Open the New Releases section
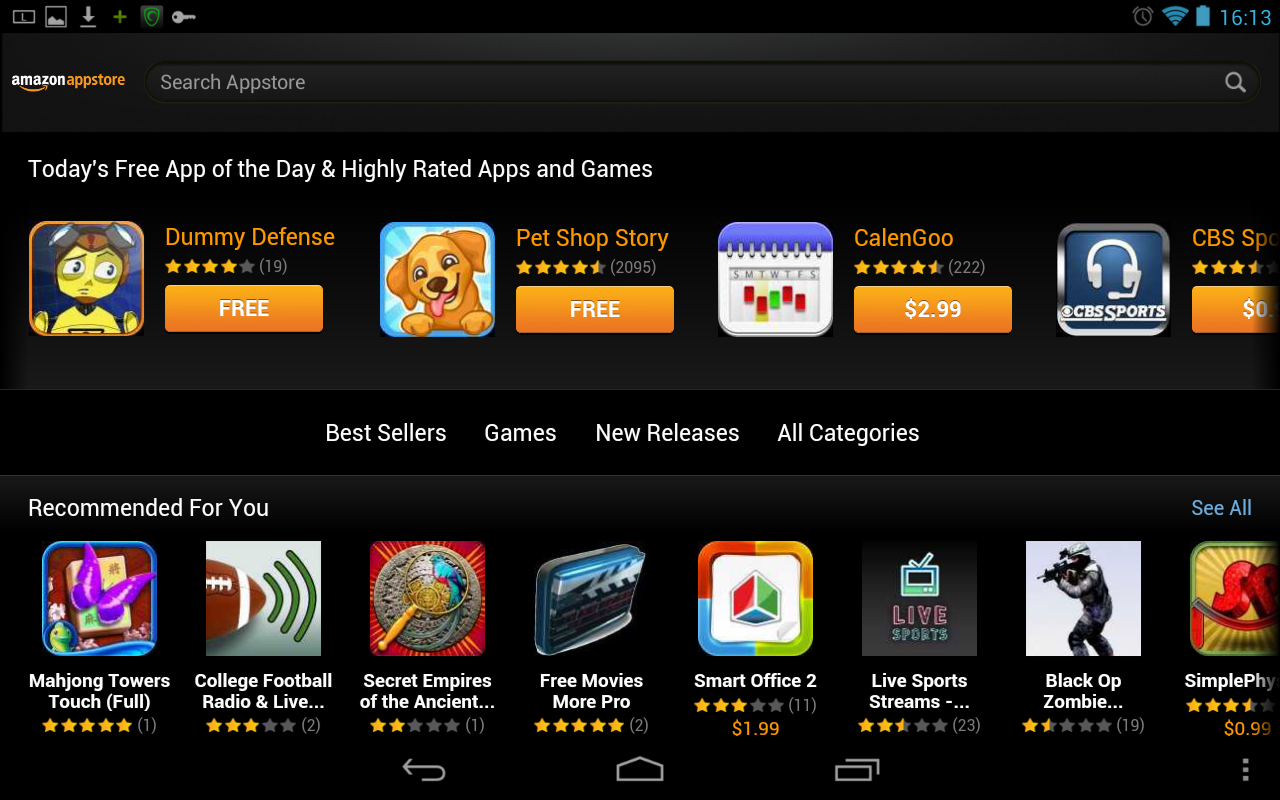This screenshot has width=1280, height=800. pos(667,433)
